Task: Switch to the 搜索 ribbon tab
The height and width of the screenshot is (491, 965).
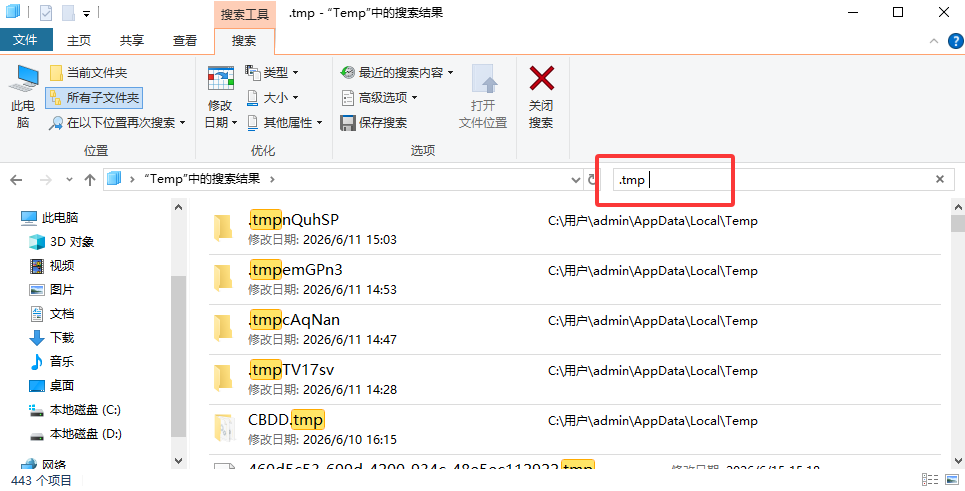Action: point(244,41)
